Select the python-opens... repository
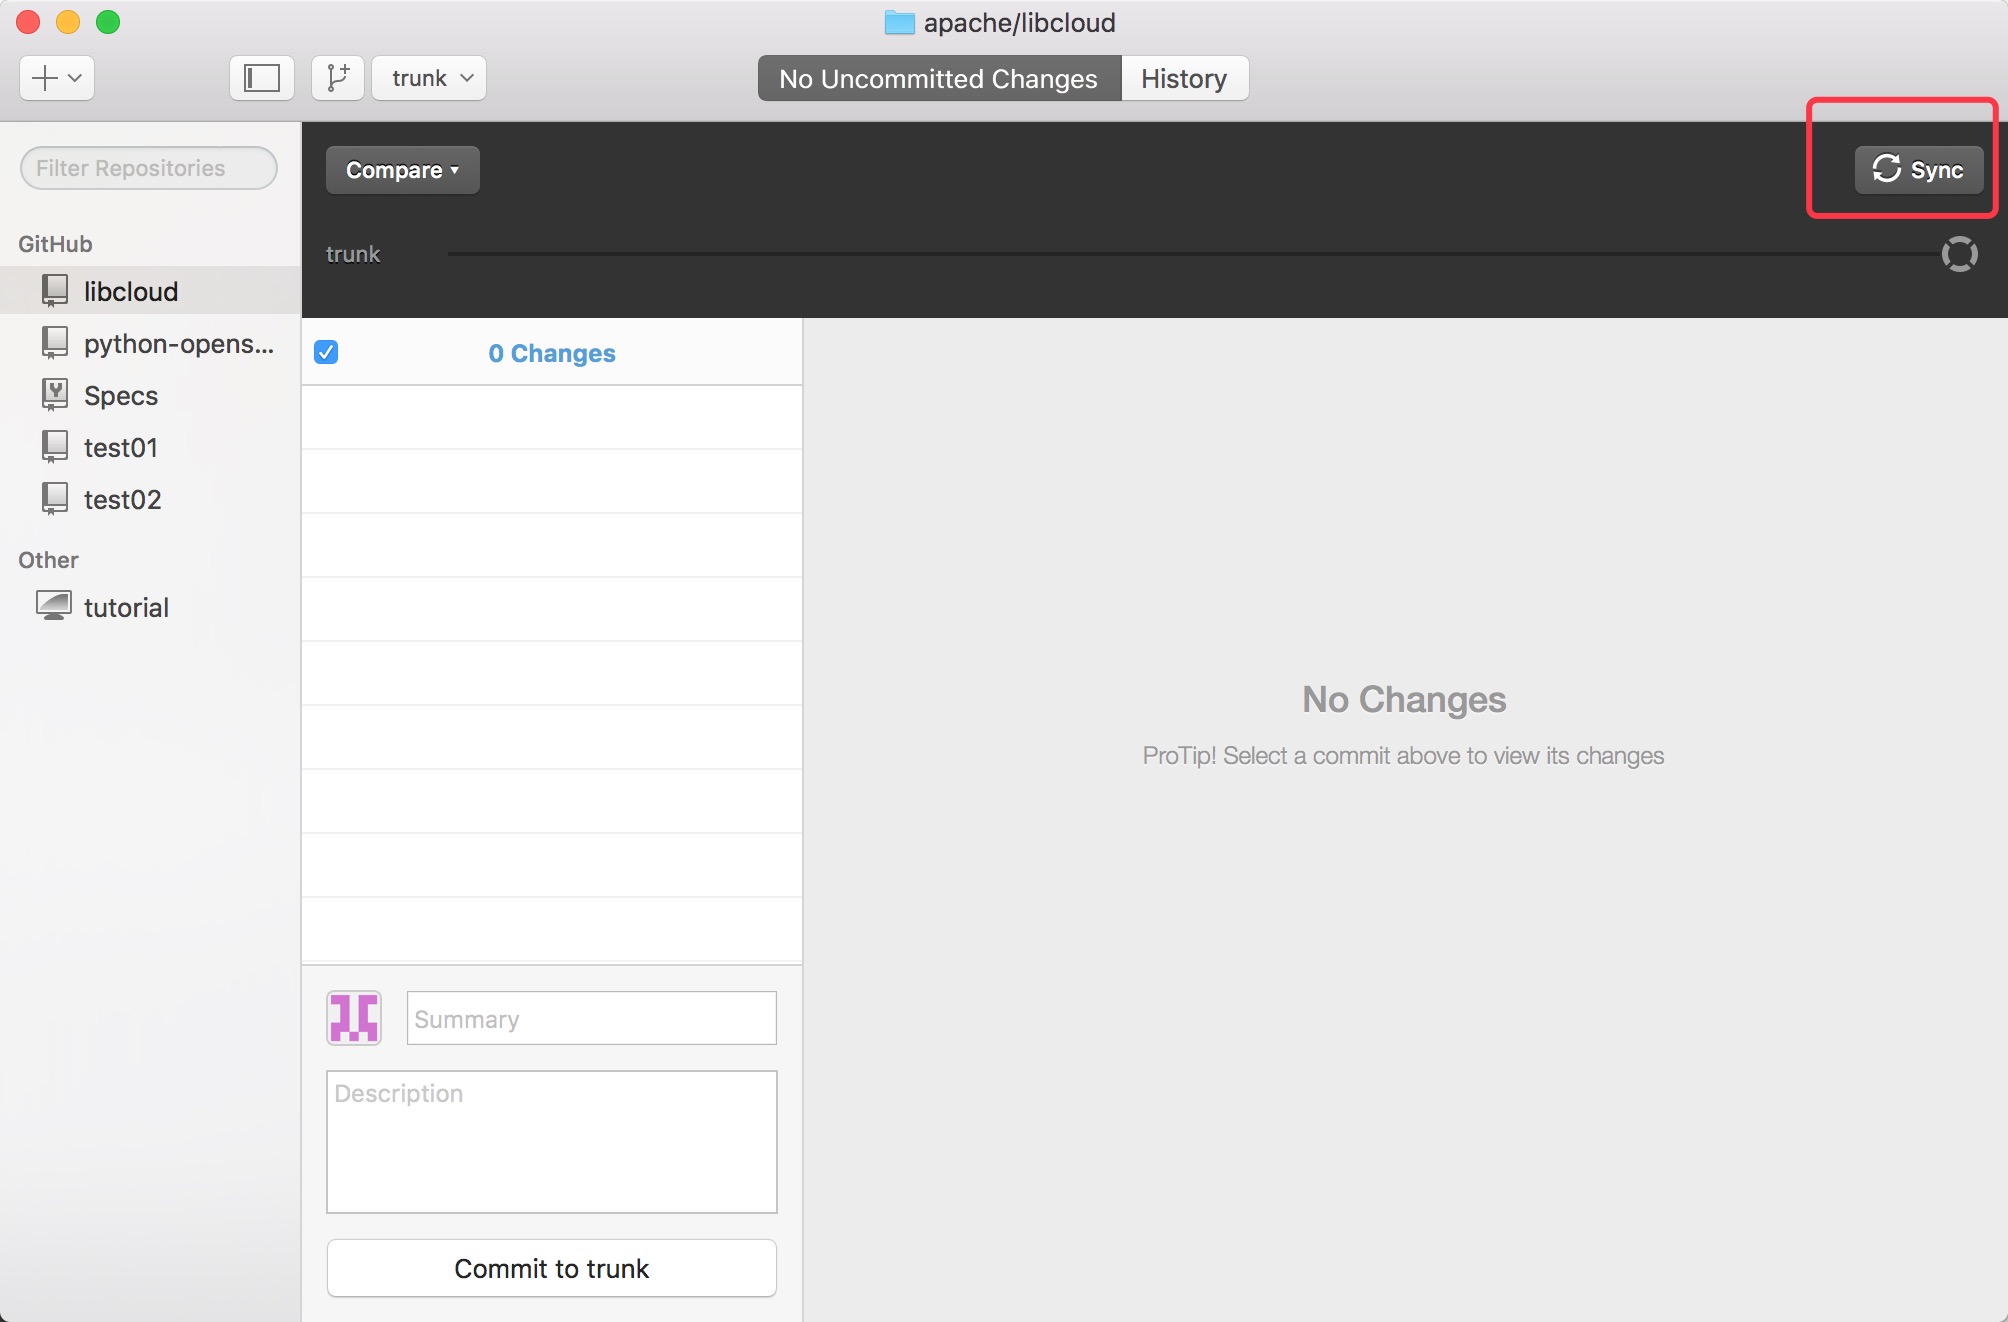The width and height of the screenshot is (2008, 1322). 178,344
